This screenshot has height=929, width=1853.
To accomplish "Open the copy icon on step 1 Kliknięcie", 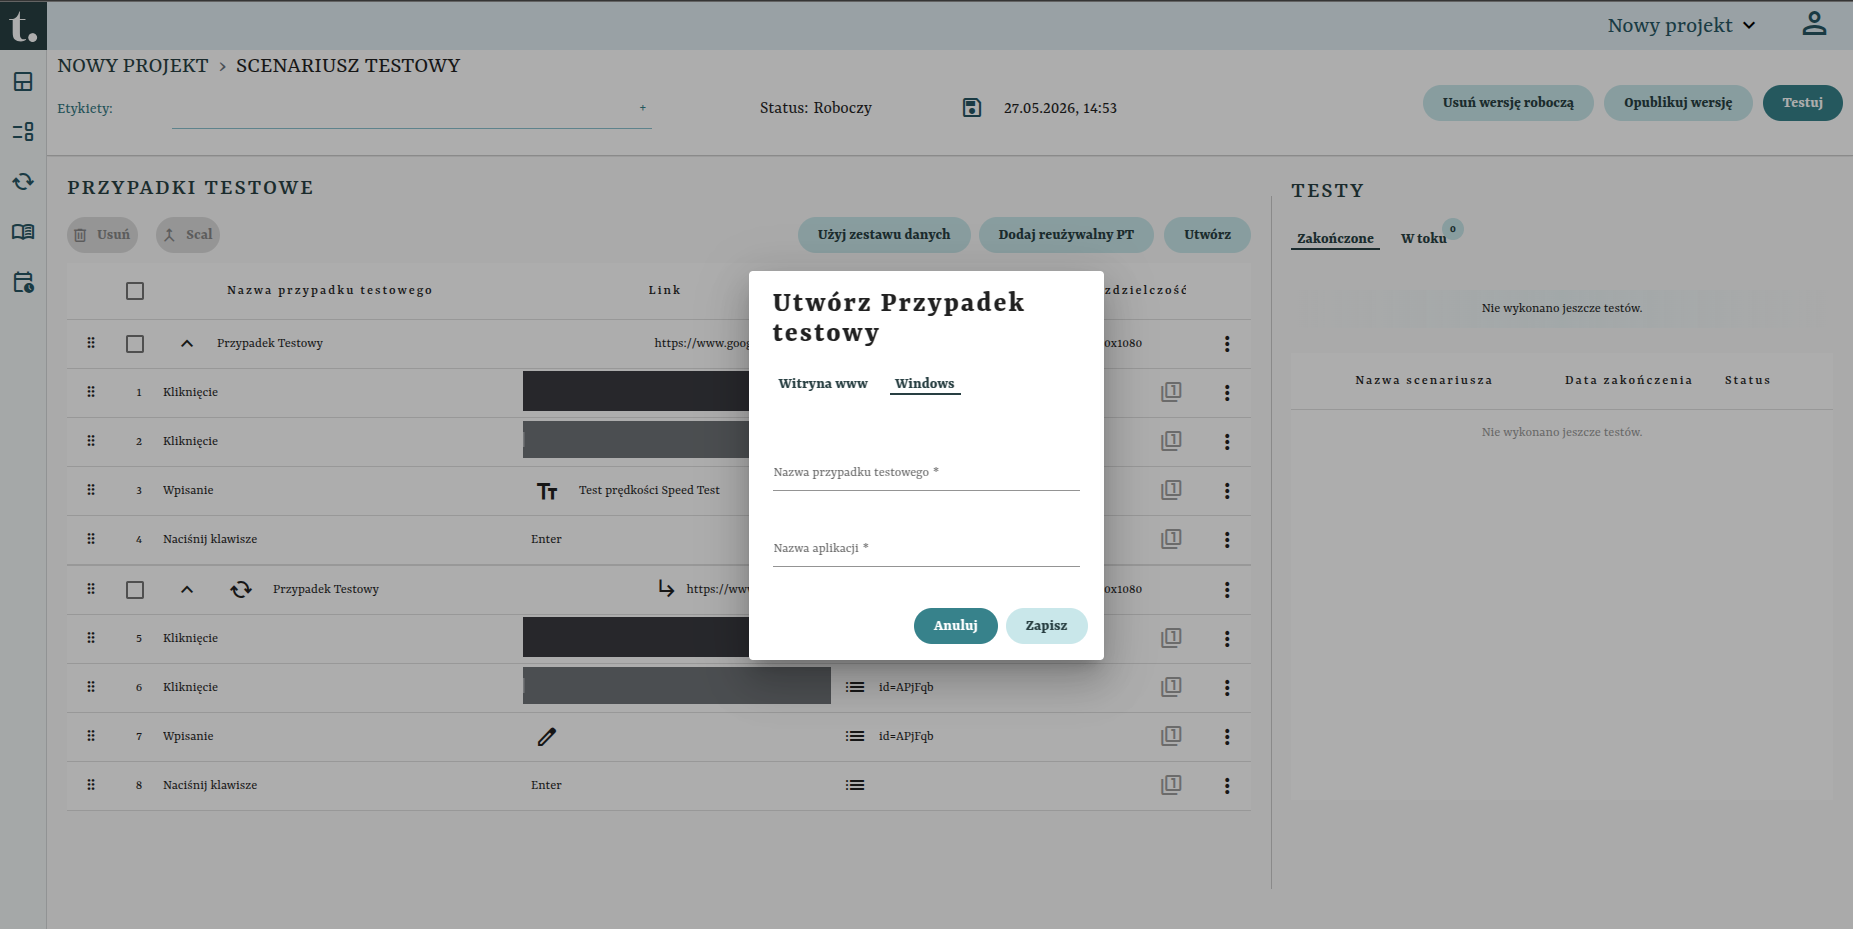I will [1171, 392].
